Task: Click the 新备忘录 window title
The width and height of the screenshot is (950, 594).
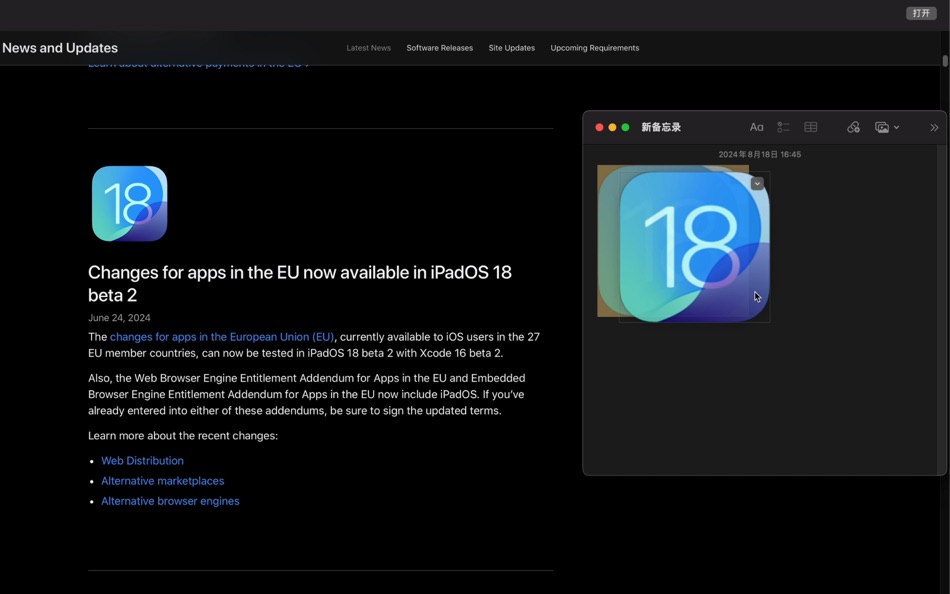Action: click(661, 127)
